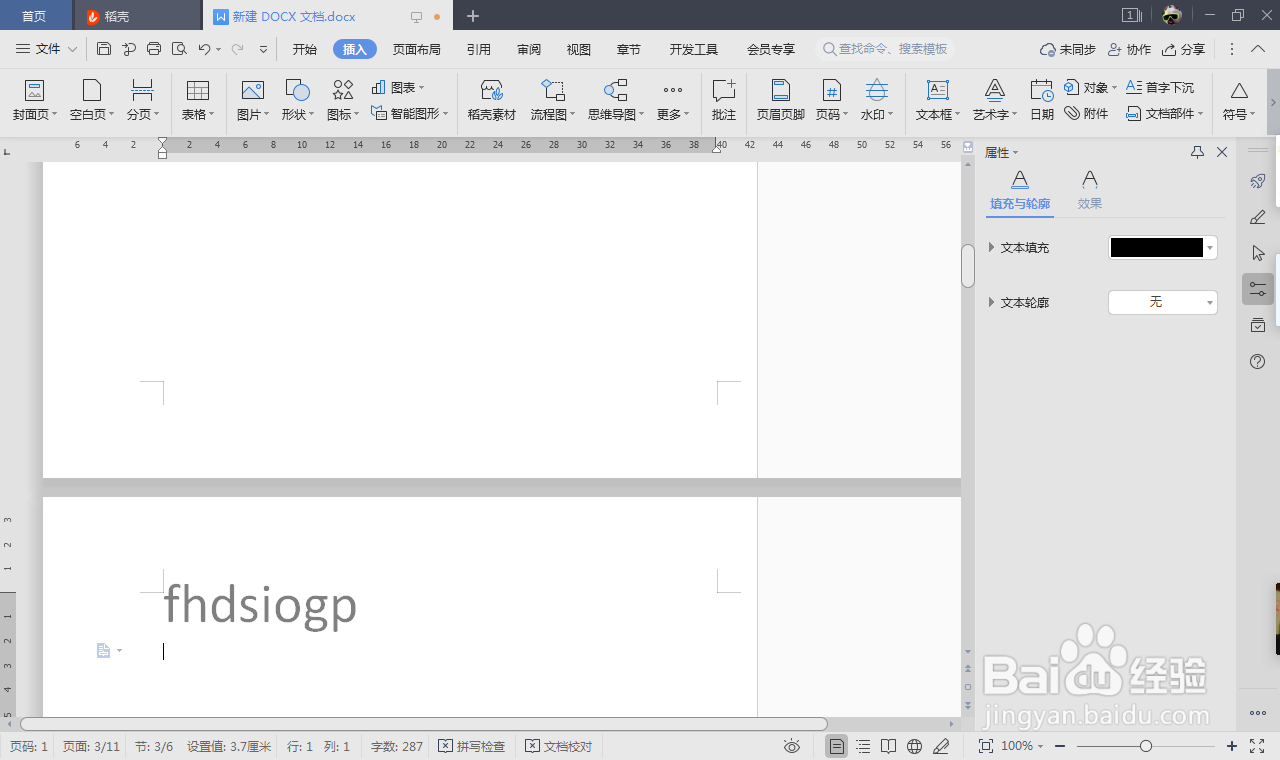
Task: Switch to reading view icon
Action: click(x=889, y=746)
